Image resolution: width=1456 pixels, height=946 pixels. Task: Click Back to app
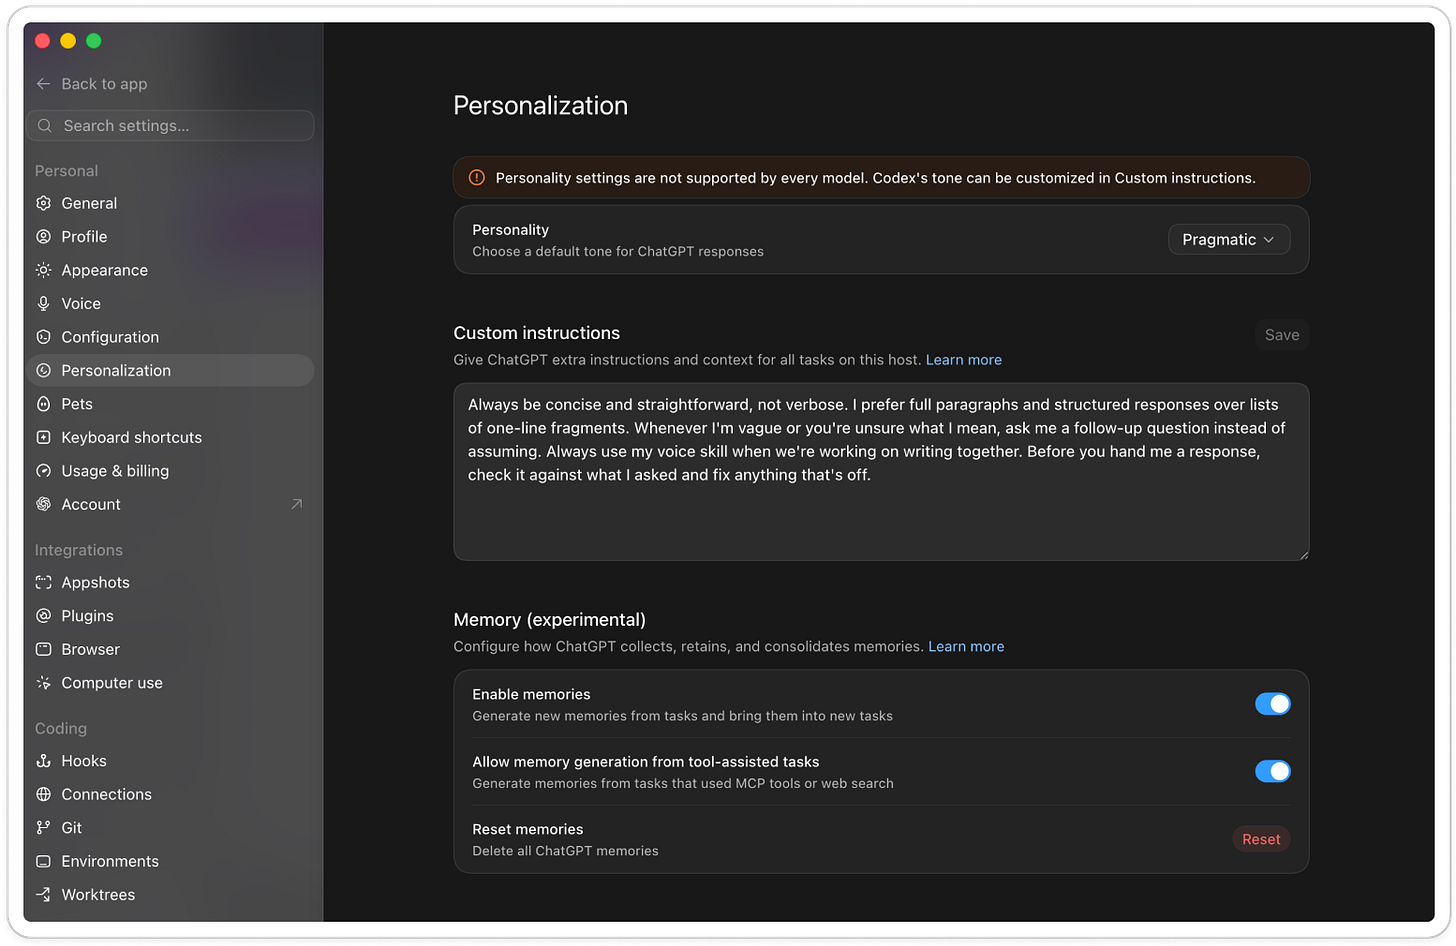[92, 84]
